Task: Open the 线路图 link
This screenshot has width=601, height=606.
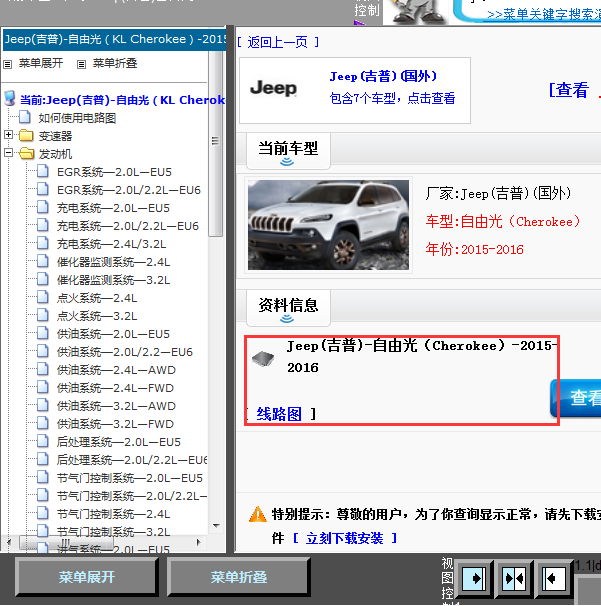Action: tap(279, 414)
